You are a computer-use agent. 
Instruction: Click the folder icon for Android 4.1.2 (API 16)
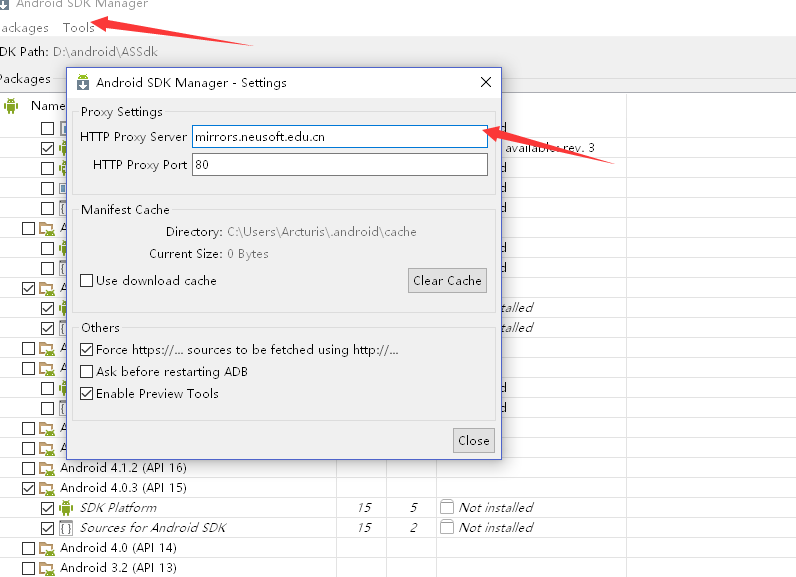(x=47, y=468)
